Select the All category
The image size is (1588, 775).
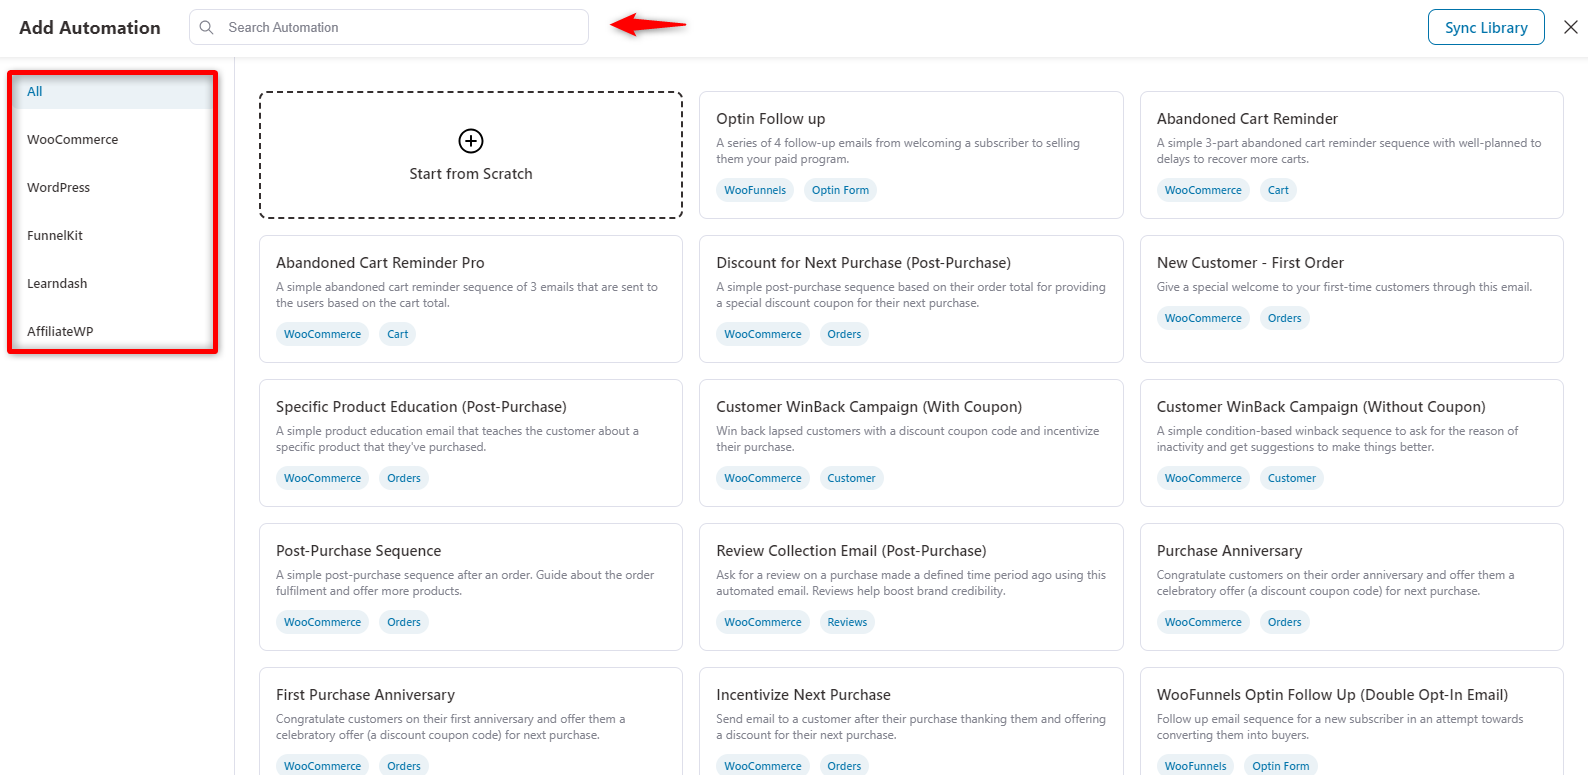click(112, 91)
